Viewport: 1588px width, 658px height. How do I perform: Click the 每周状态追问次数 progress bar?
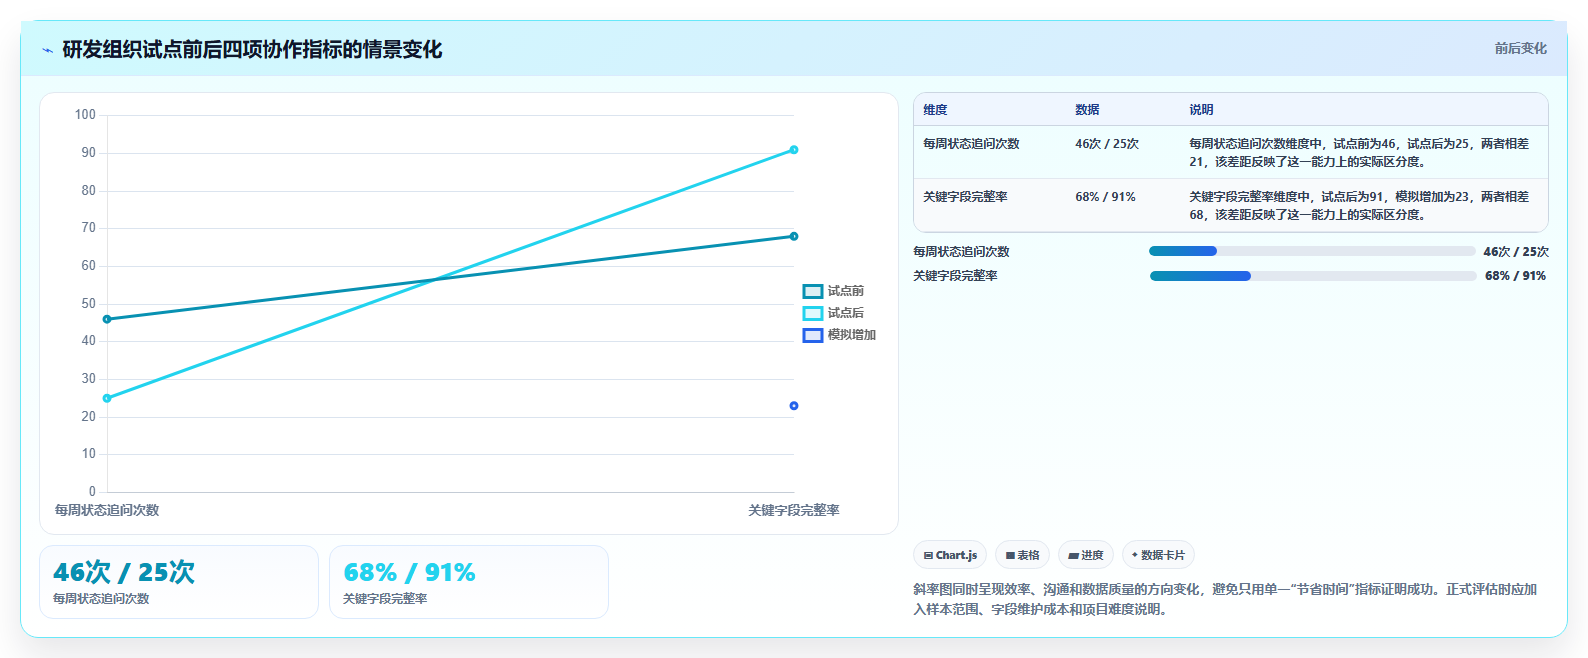click(x=1312, y=251)
